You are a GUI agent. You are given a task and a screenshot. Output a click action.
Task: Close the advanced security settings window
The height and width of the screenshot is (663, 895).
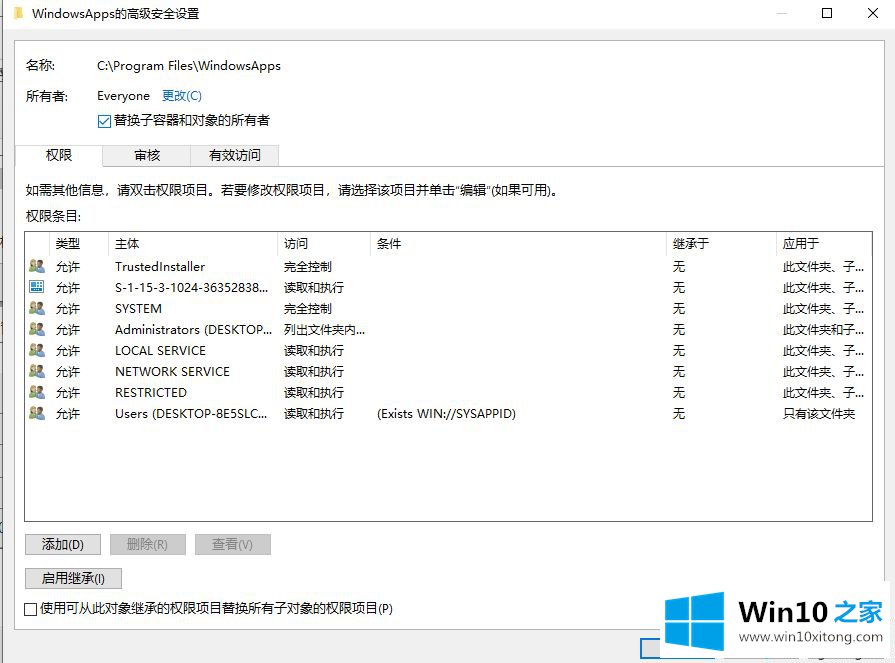click(x=873, y=13)
